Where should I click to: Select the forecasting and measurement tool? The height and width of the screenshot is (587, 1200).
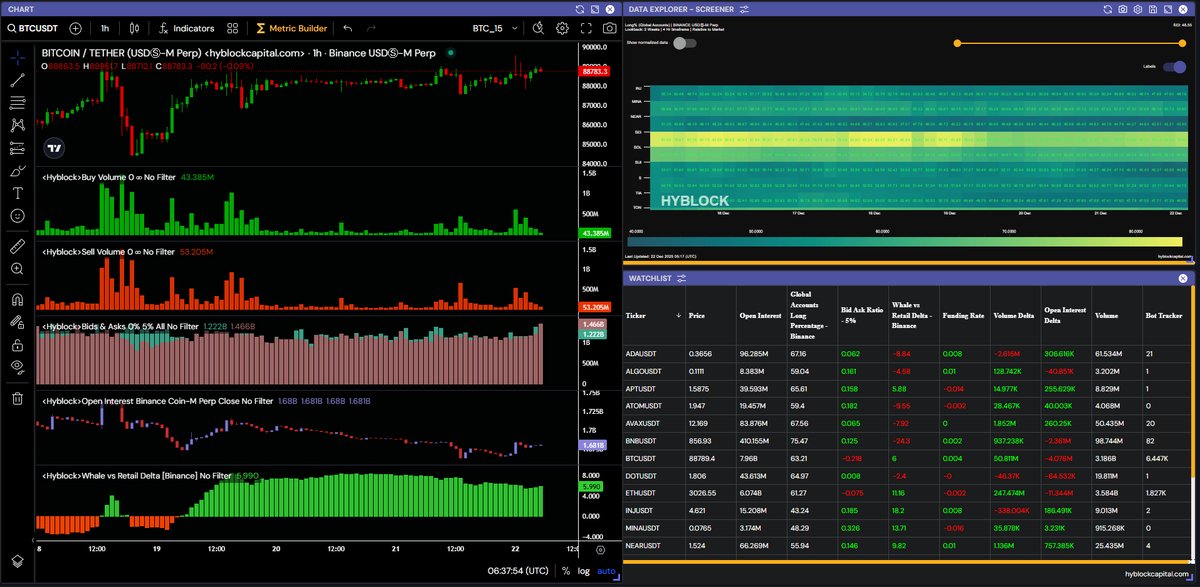click(17, 148)
